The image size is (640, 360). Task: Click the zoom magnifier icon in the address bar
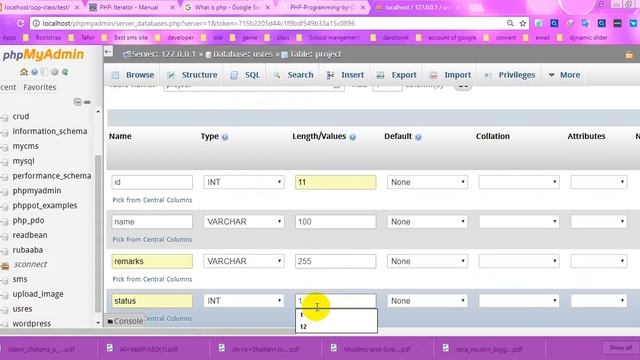coord(510,23)
